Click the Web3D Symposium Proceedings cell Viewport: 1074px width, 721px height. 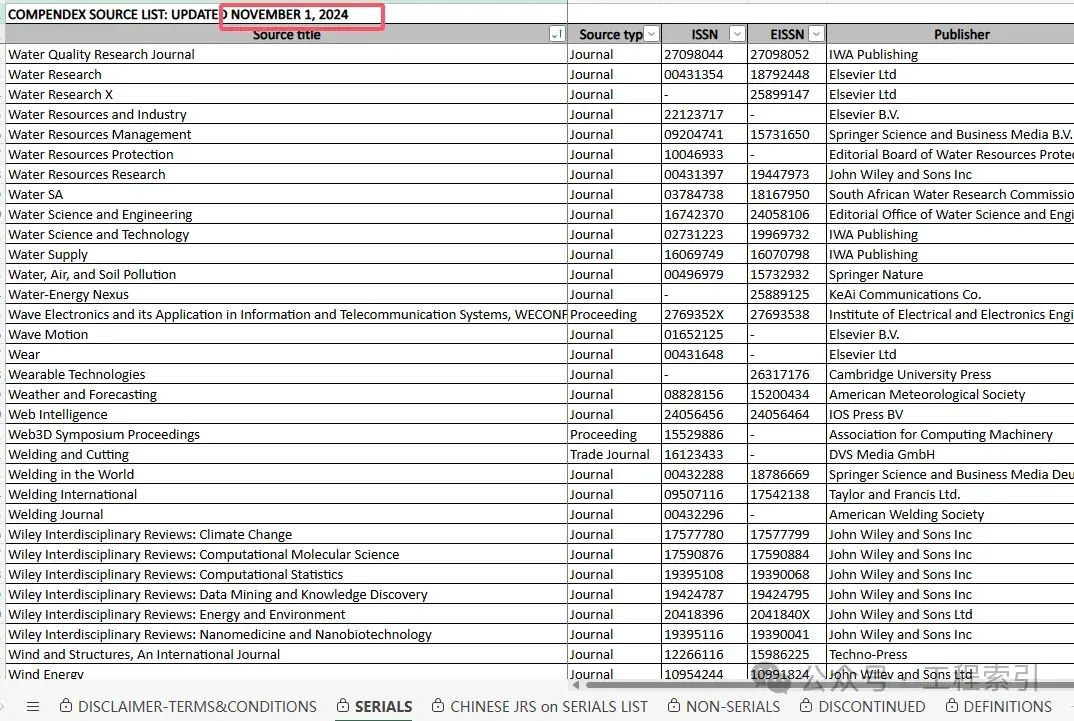coord(286,435)
